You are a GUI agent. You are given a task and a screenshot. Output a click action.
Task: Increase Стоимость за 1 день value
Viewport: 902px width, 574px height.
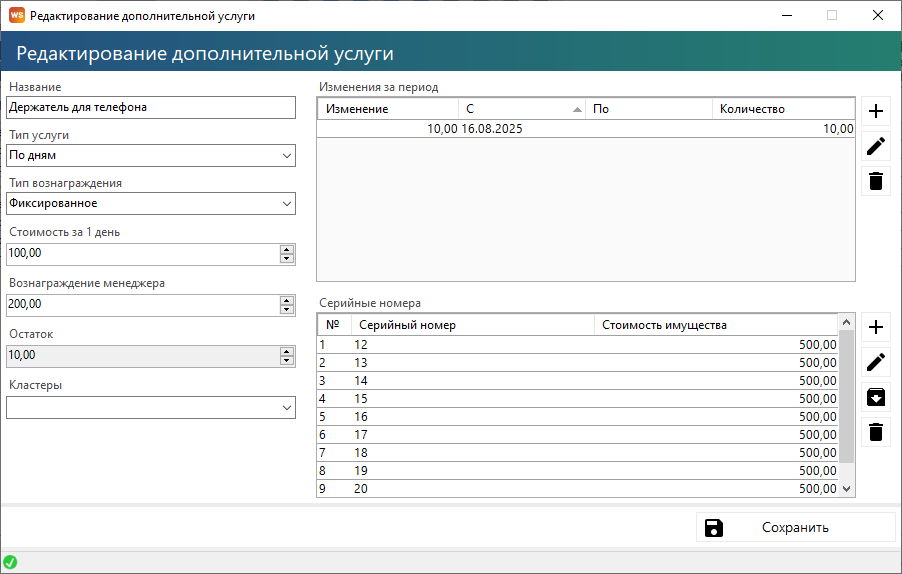click(287, 249)
